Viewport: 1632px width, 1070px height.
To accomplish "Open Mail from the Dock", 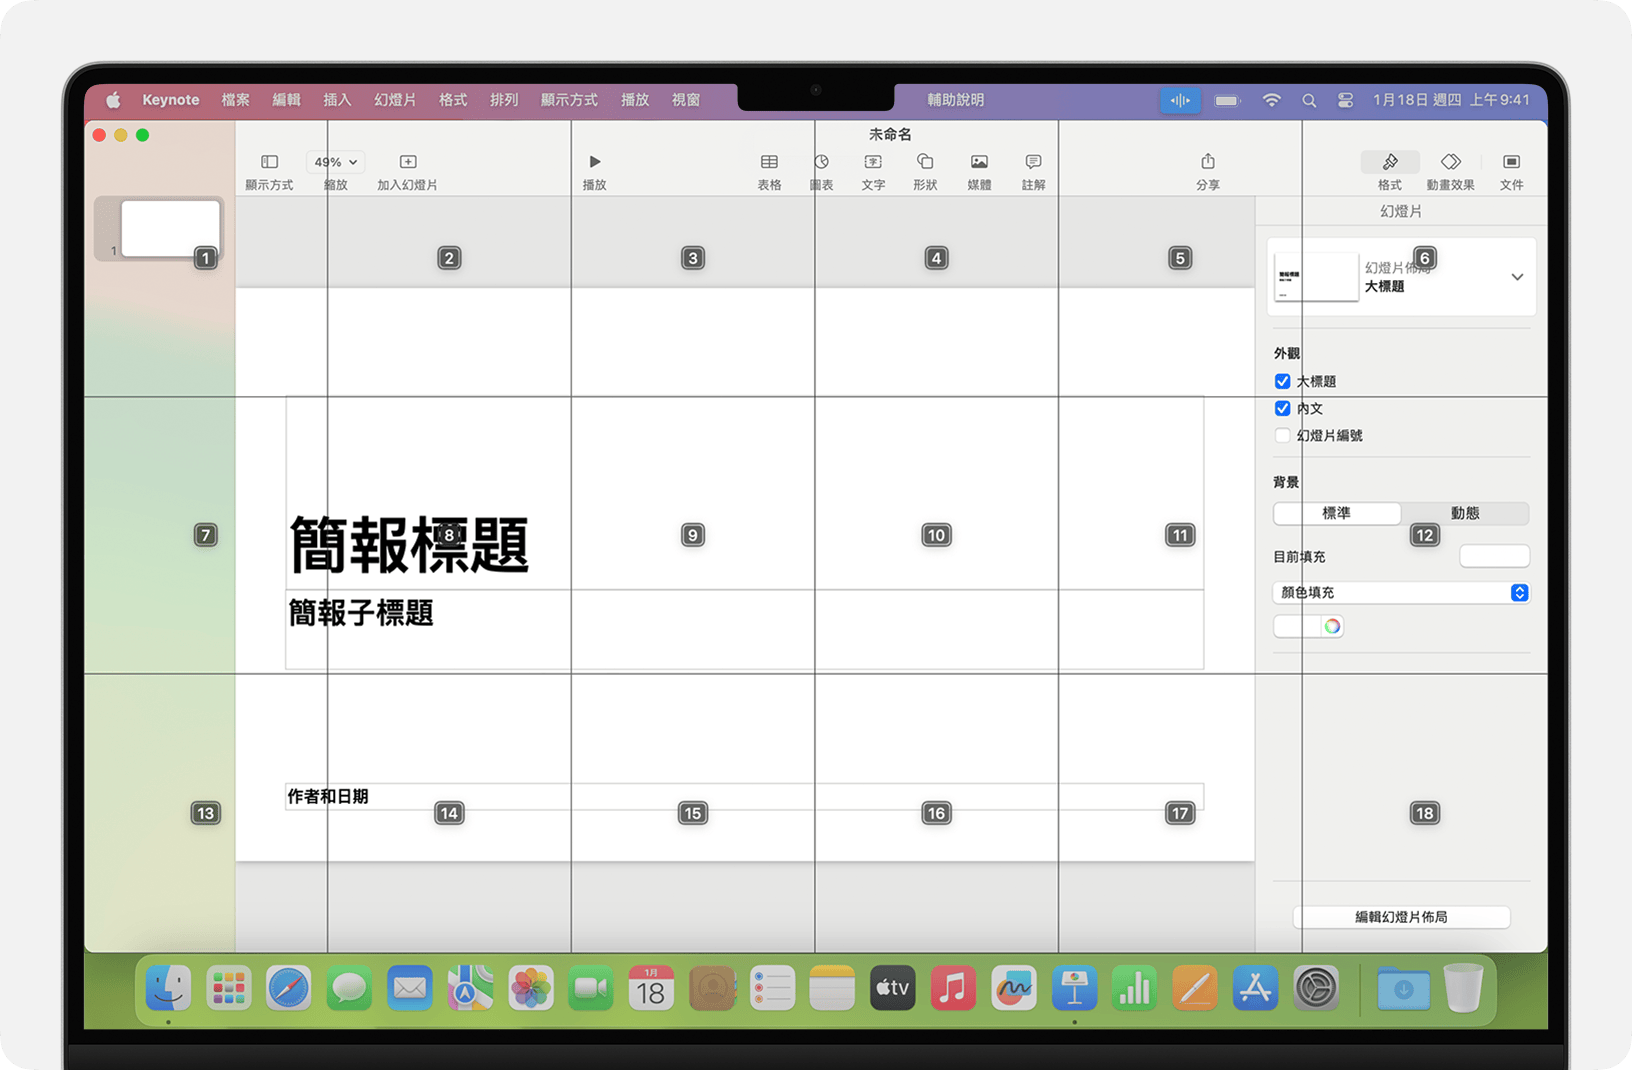I will [410, 989].
